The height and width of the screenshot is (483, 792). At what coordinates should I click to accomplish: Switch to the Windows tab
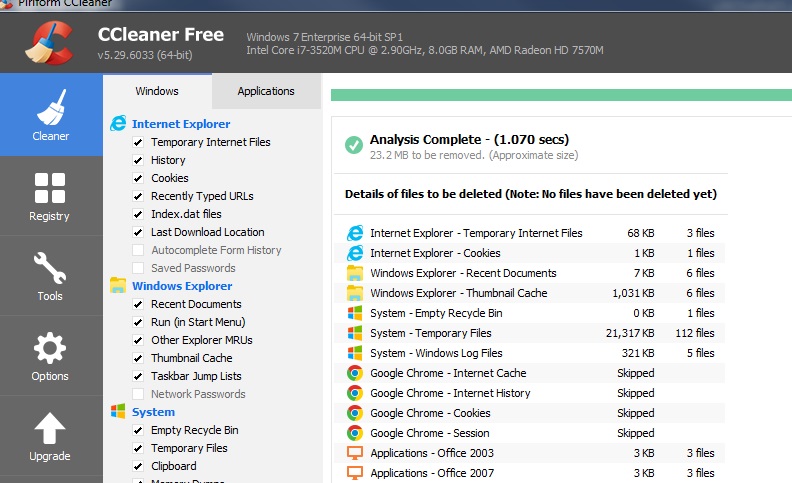pyautogui.click(x=157, y=91)
